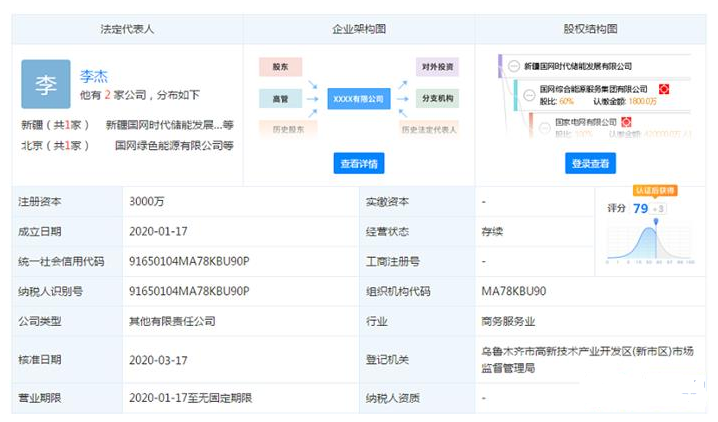This screenshot has height=422, width=718.
Task: Click 查看详情 button under 企业架构图
Action: pyautogui.click(x=359, y=163)
